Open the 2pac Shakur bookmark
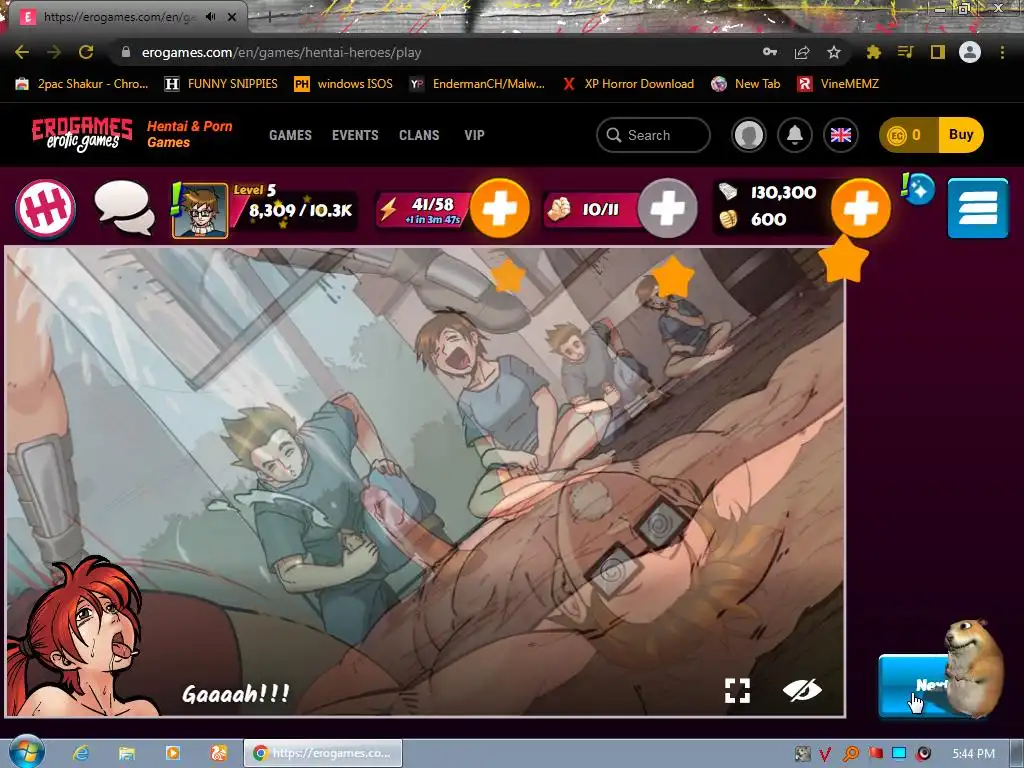The image size is (1024, 768). point(82,84)
